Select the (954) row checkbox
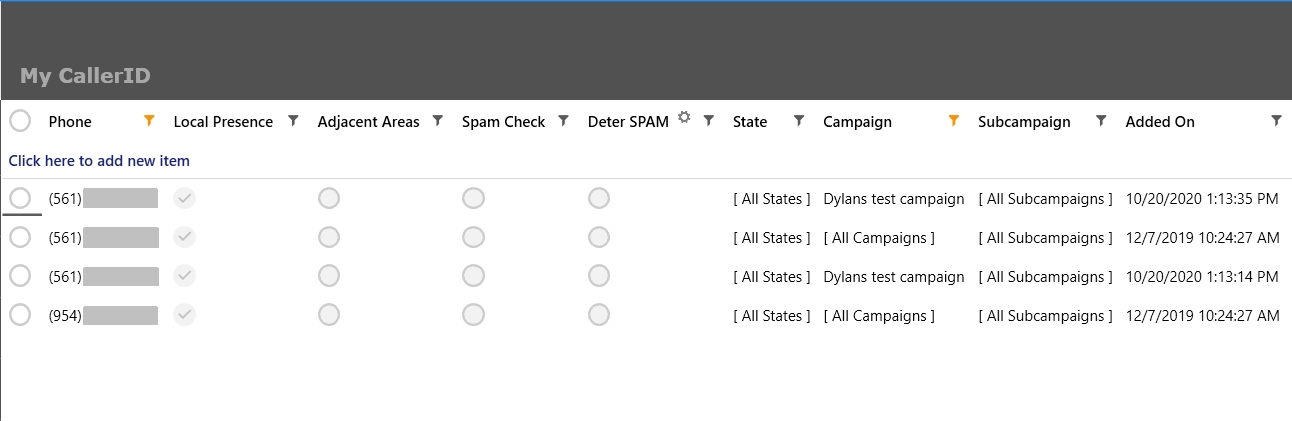This screenshot has width=1292, height=421. (x=20, y=315)
